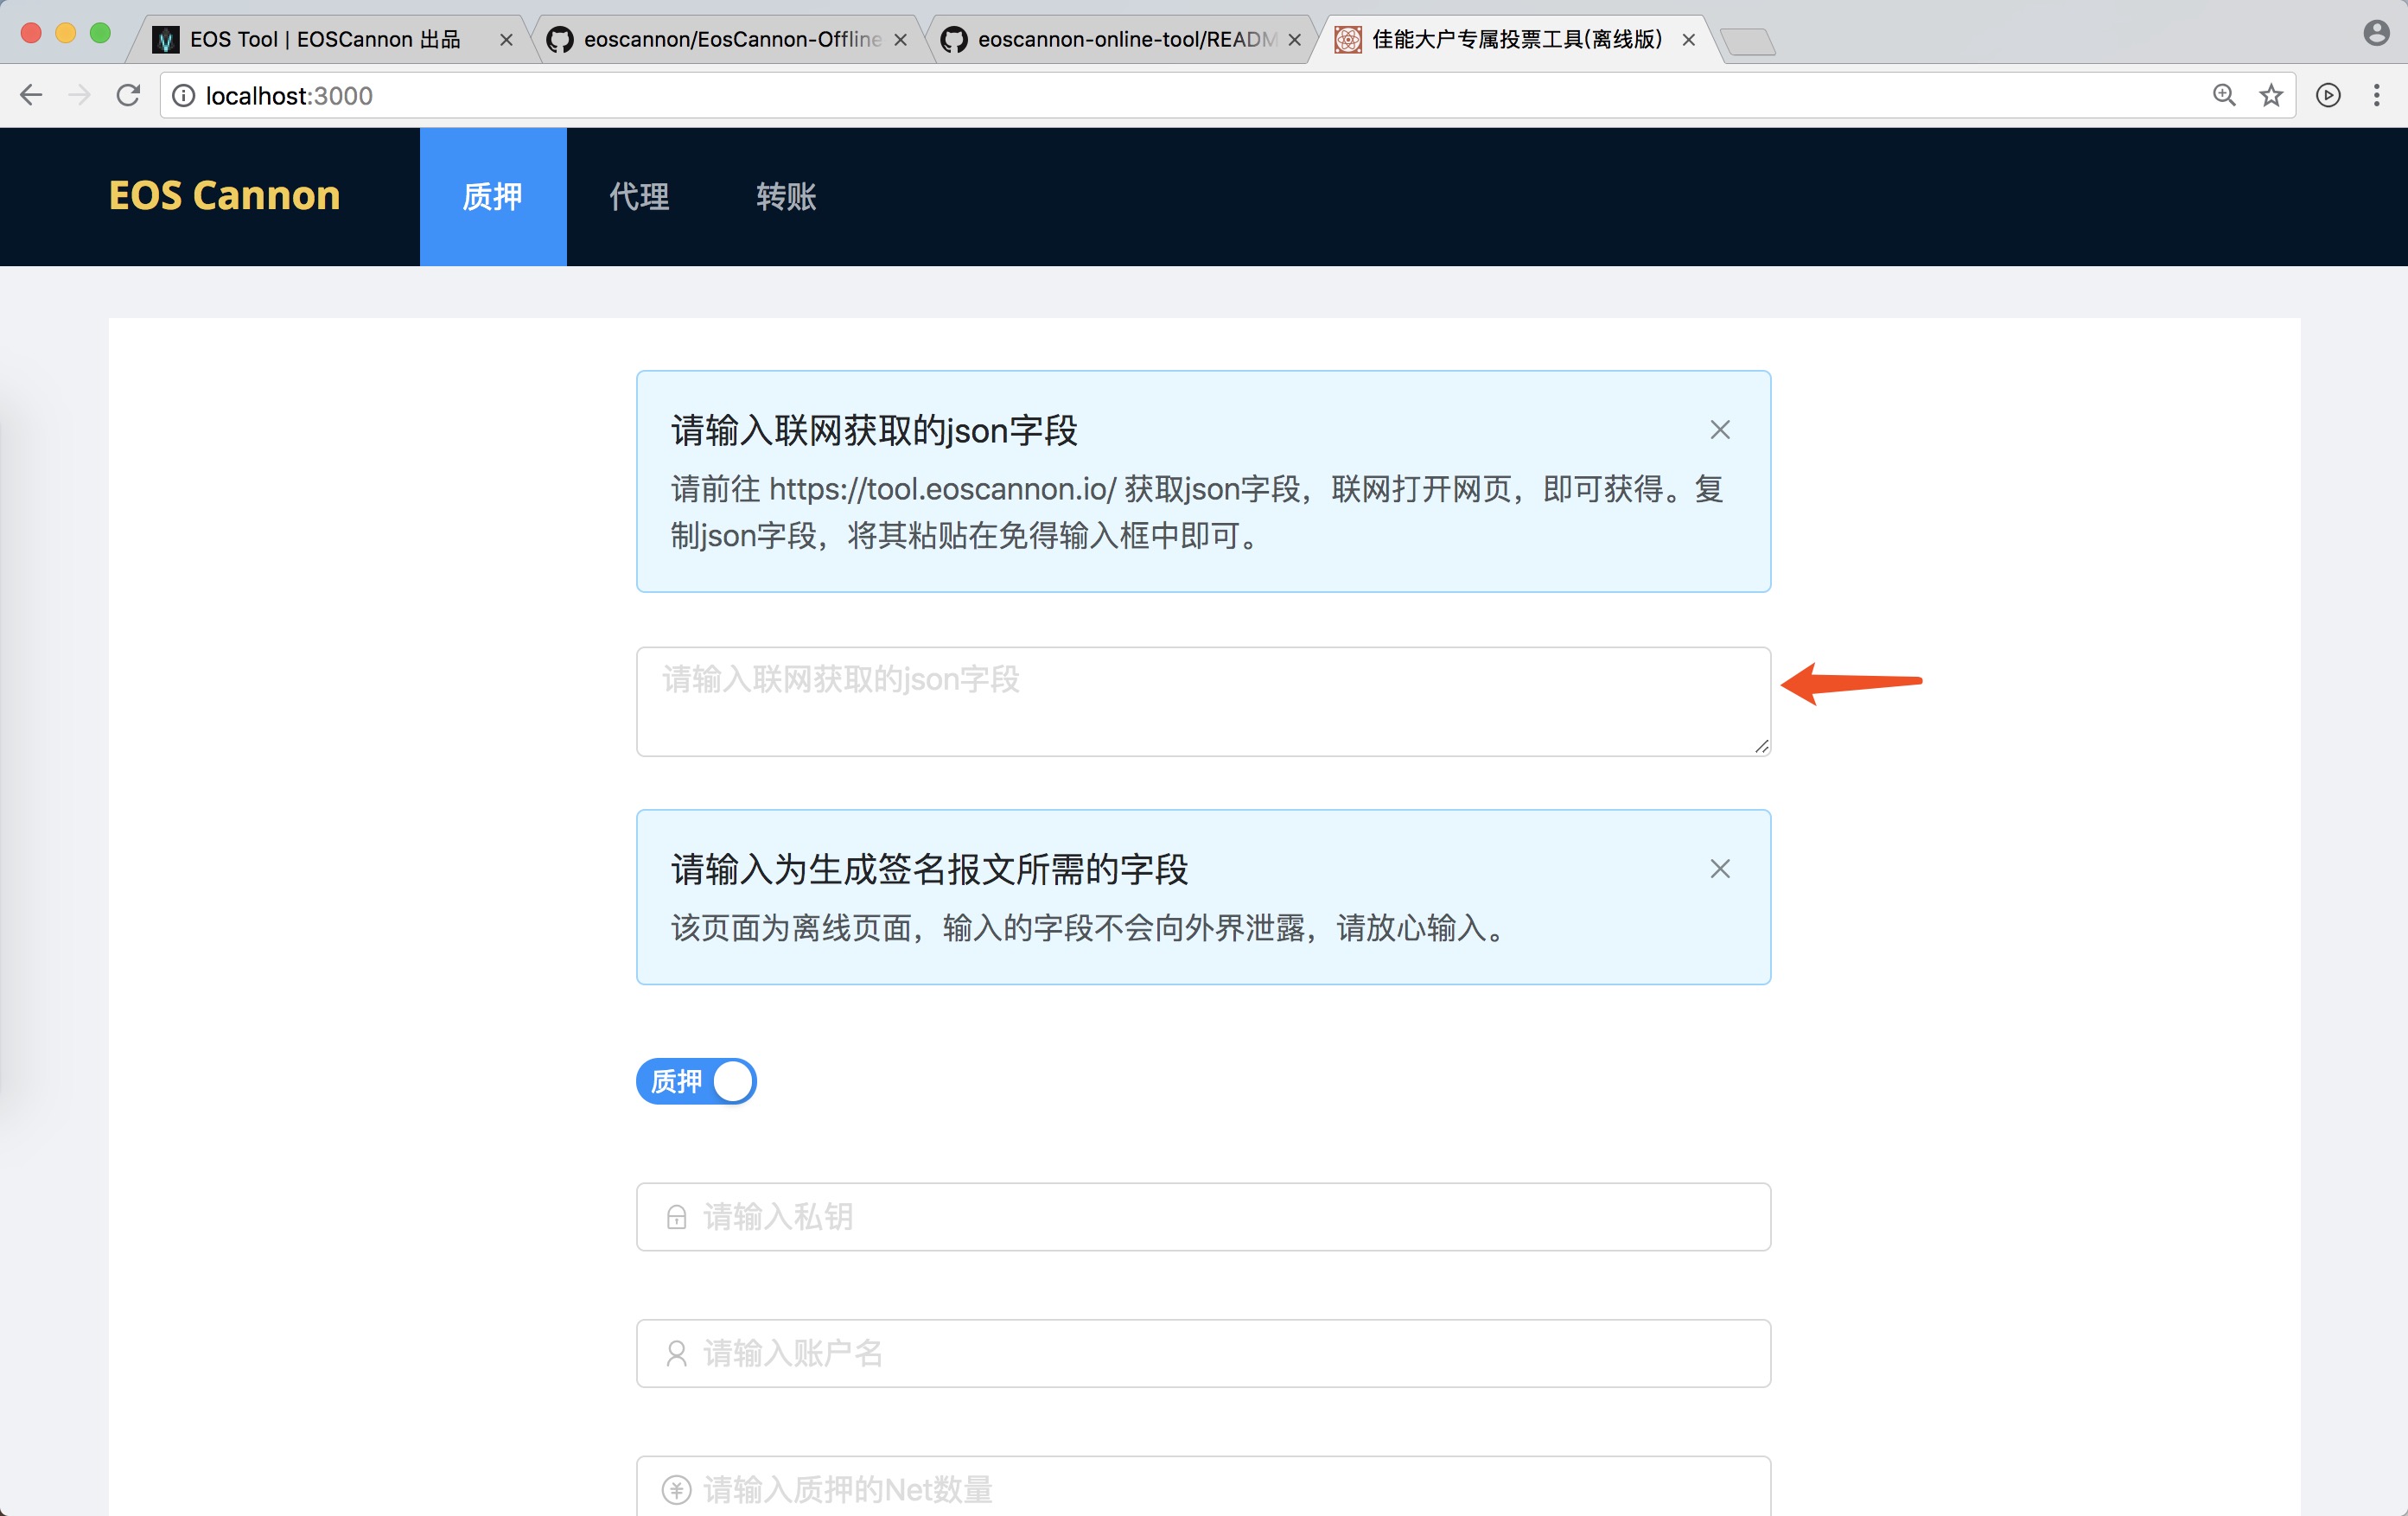This screenshot has width=2408, height=1516.
Task: Select the 转账 menu tab
Action: pyautogui.click(x=786, y=197)
